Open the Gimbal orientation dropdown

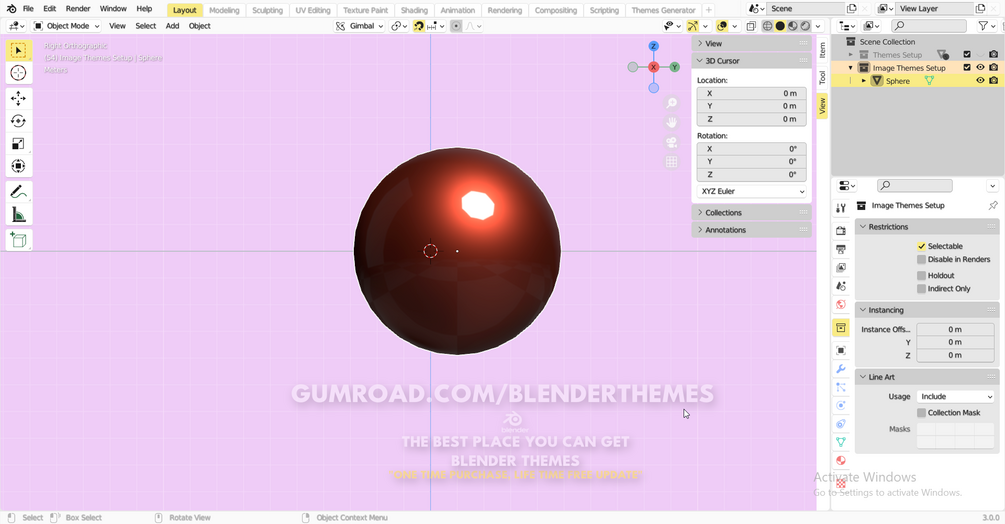coord(359,26)
